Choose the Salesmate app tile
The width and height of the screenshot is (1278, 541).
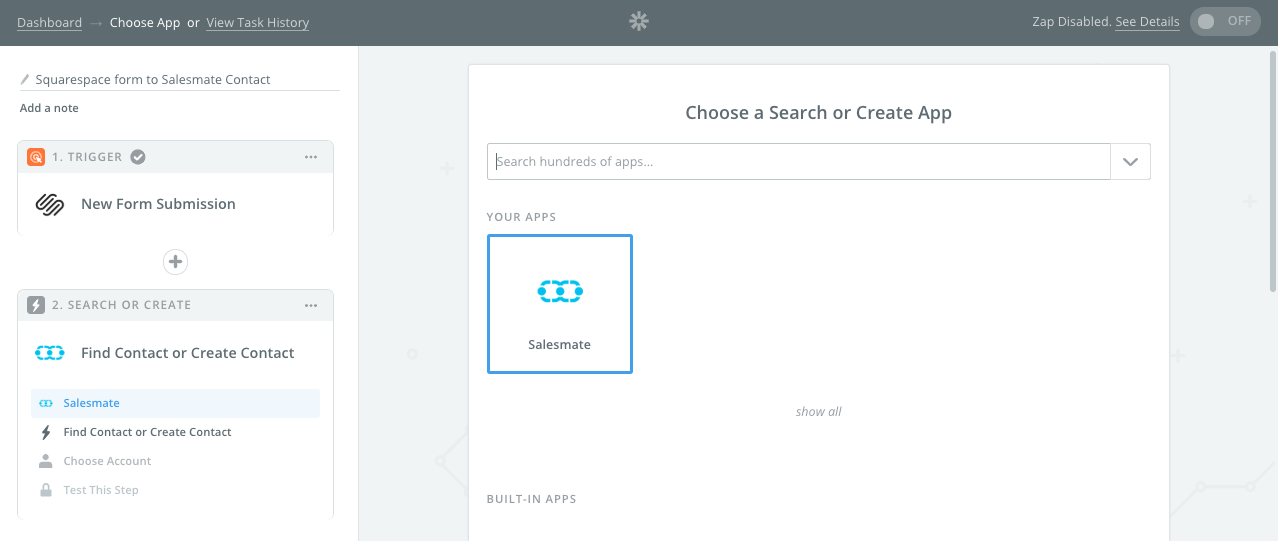pos(560,304)
